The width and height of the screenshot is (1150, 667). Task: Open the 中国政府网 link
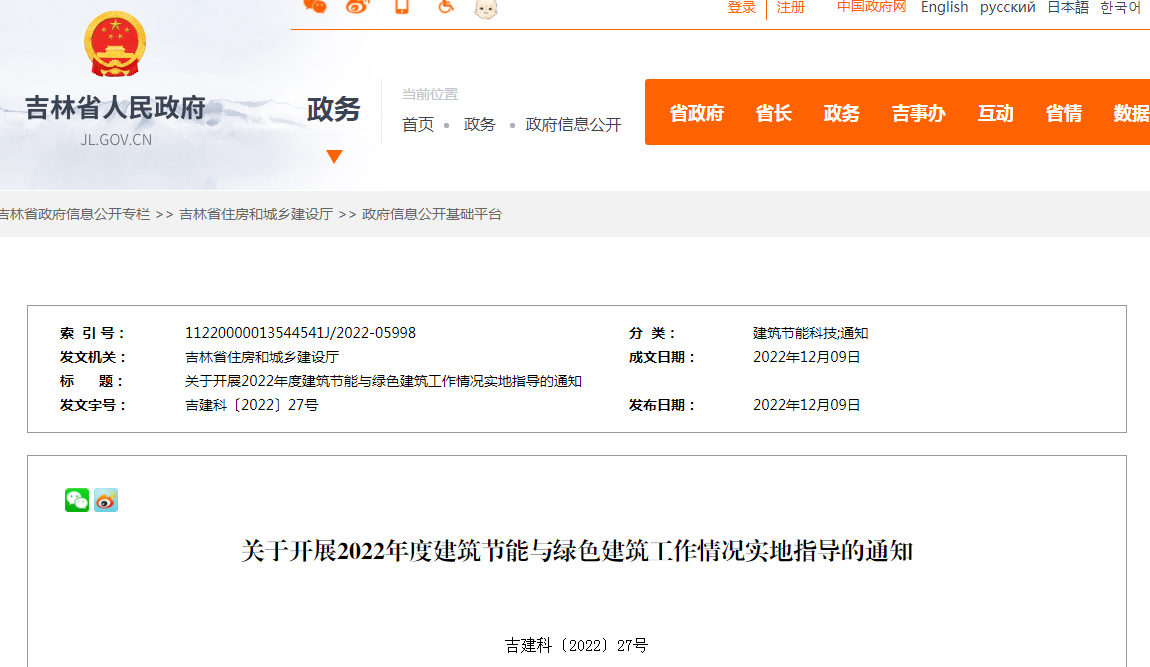point(871,7)
